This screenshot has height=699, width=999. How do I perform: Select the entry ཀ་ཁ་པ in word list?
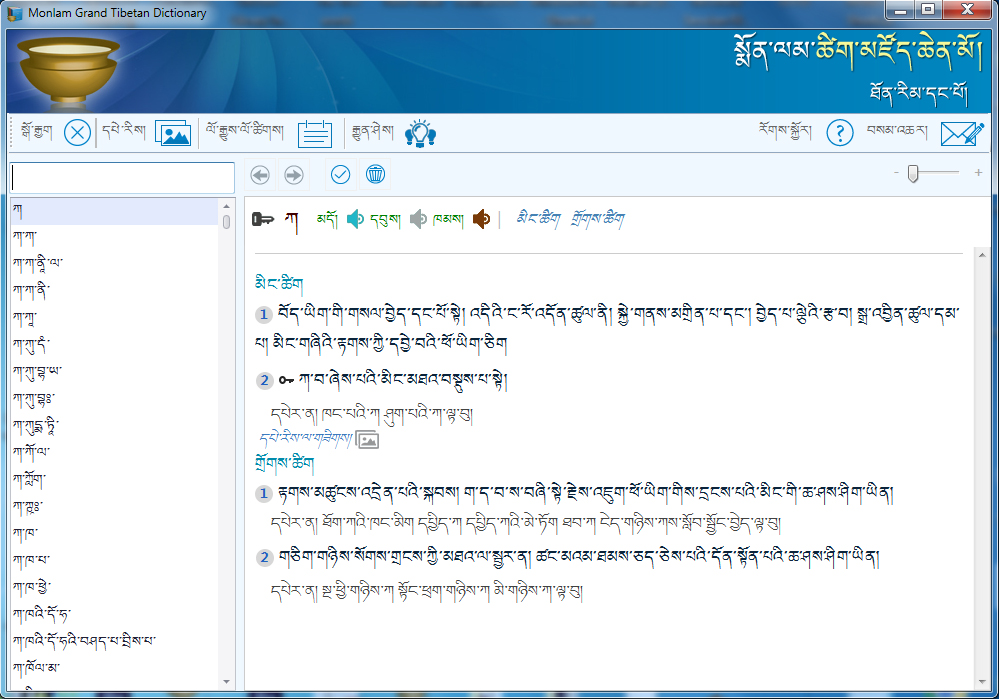[115, 560]
